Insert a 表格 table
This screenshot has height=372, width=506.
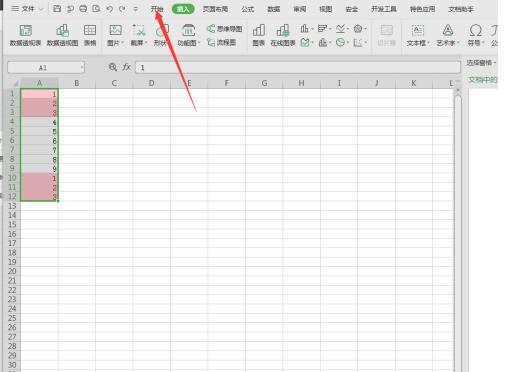tap(90, 35)
